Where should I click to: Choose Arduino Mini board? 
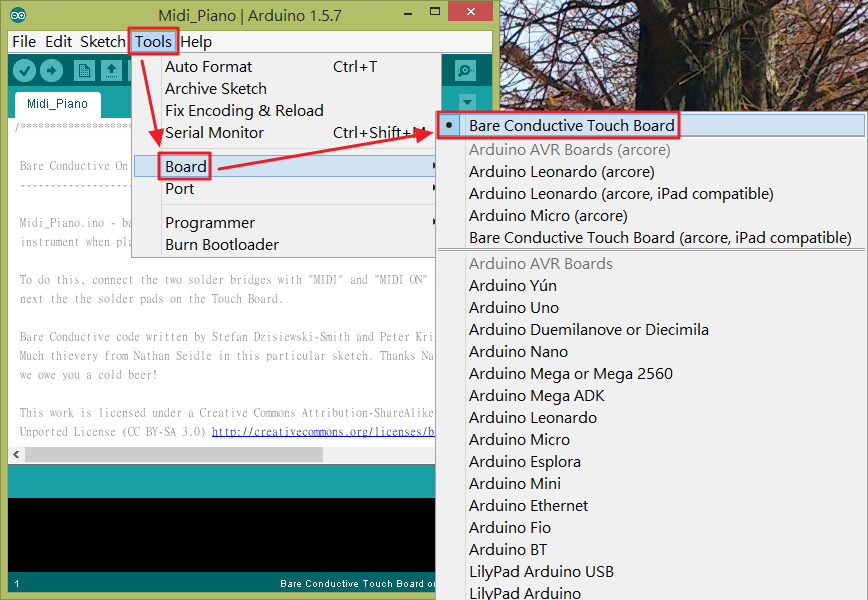tap(652, 484)
